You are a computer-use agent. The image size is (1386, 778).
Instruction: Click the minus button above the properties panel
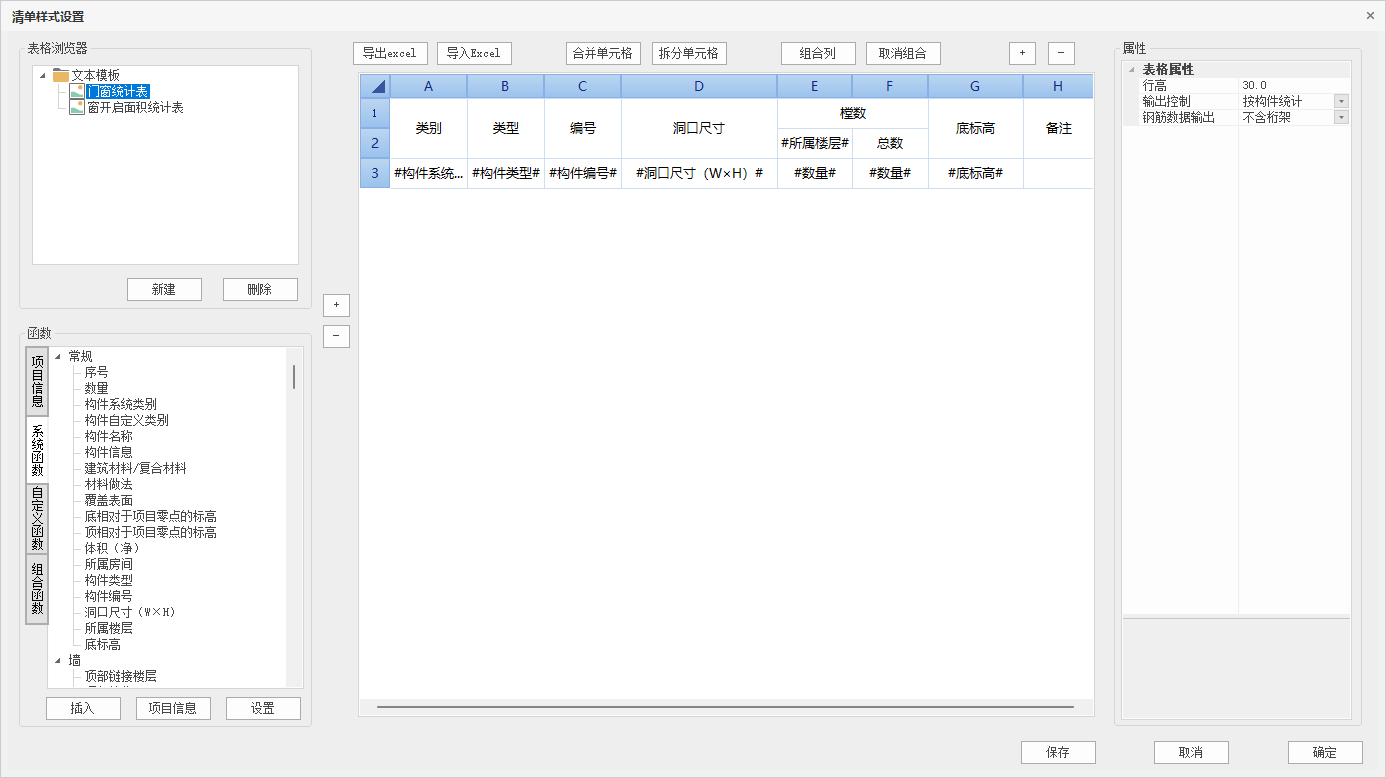point(1061,53)
